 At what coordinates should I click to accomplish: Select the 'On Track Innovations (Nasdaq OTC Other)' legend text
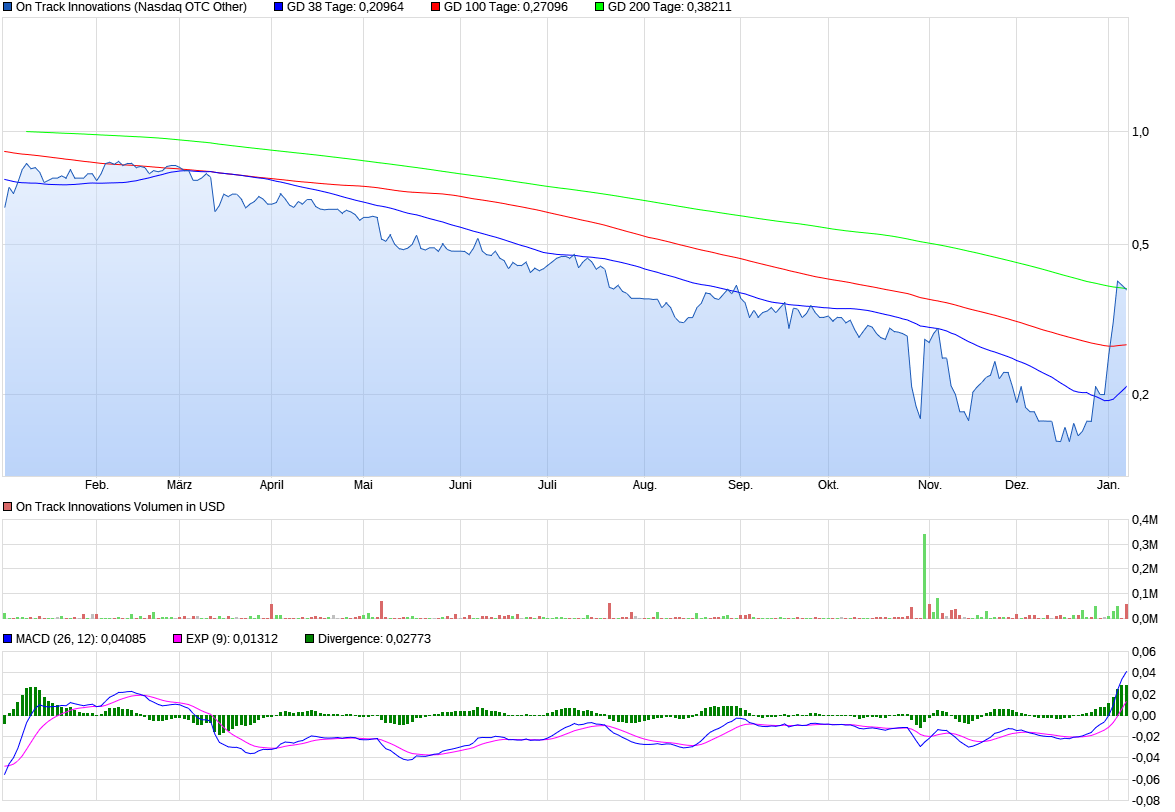[x=131, y=7]
